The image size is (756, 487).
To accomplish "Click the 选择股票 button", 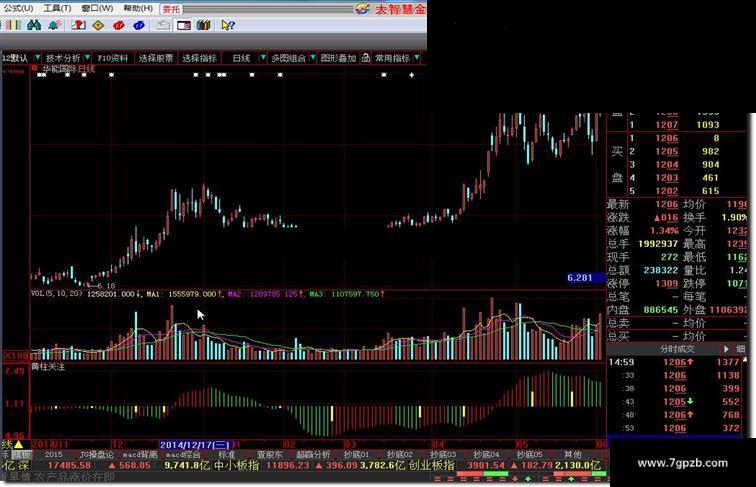I will [x=156, y=58].
